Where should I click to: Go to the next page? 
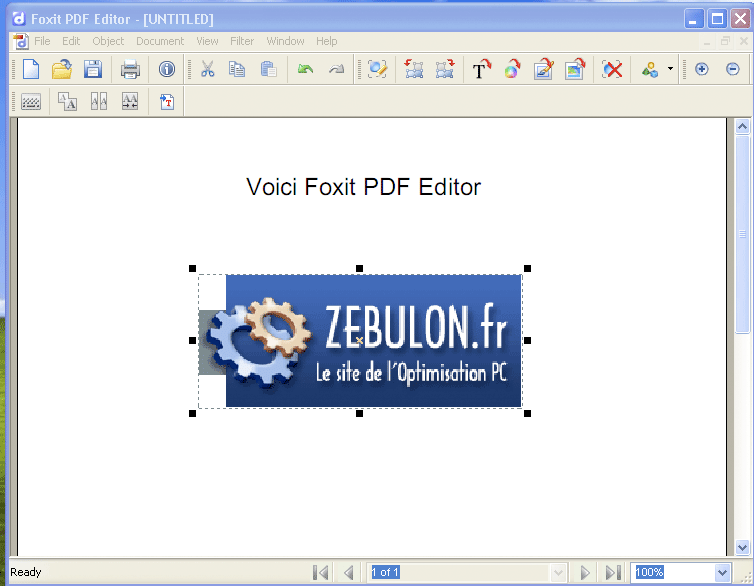click(585, 572)
